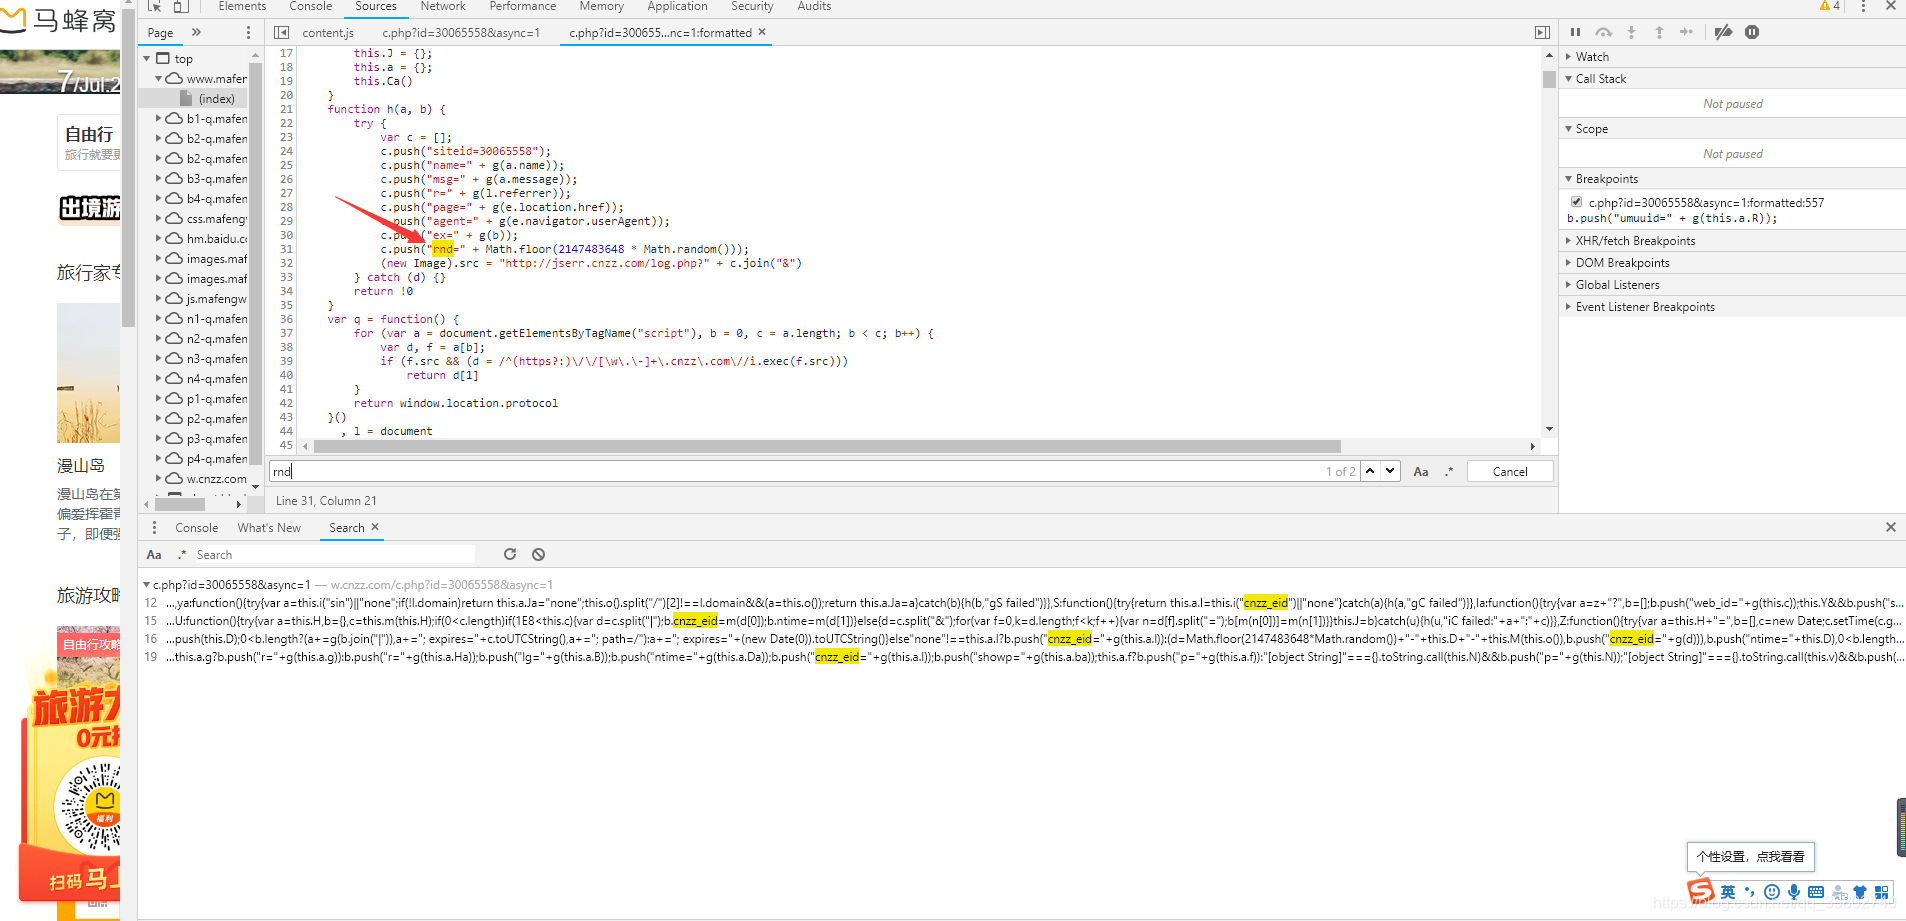
Task: Open What's New drawer tab
Action: (x=269, y=528)
